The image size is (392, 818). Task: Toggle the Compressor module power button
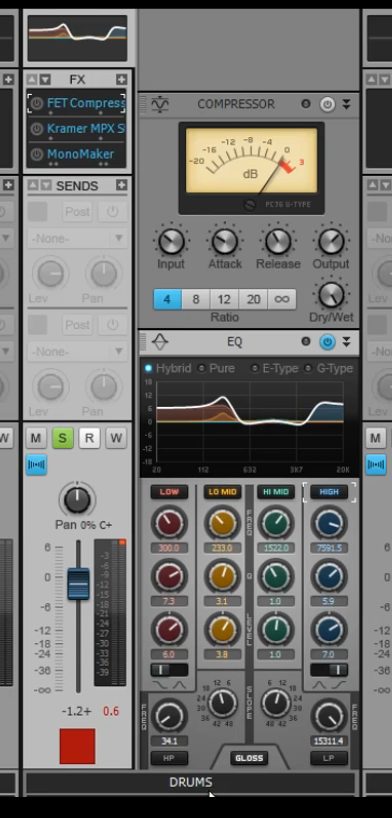coord(327,104)
